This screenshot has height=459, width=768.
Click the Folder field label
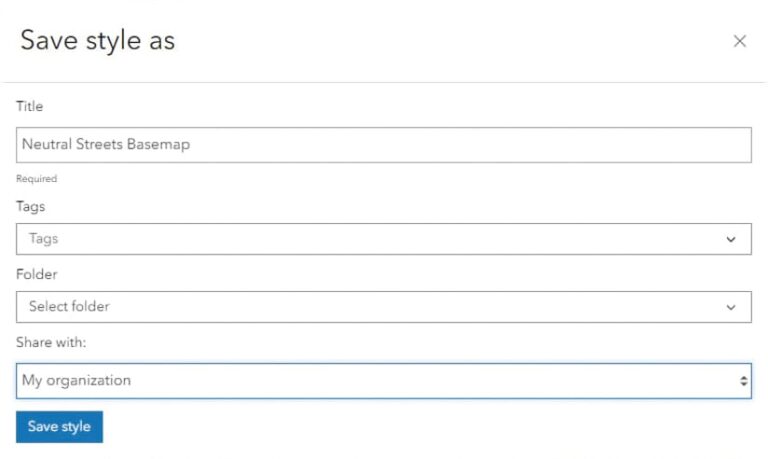click(x=37, y=274)
